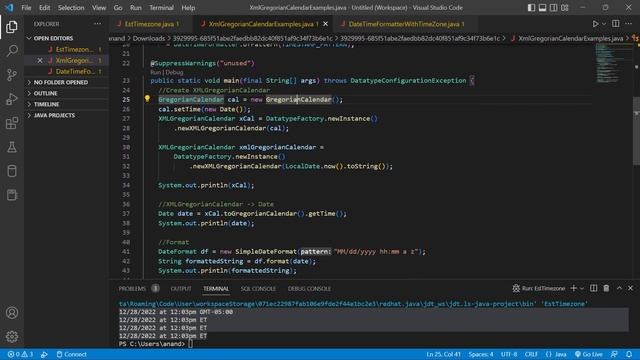Open the Run menu

[136, 8]
